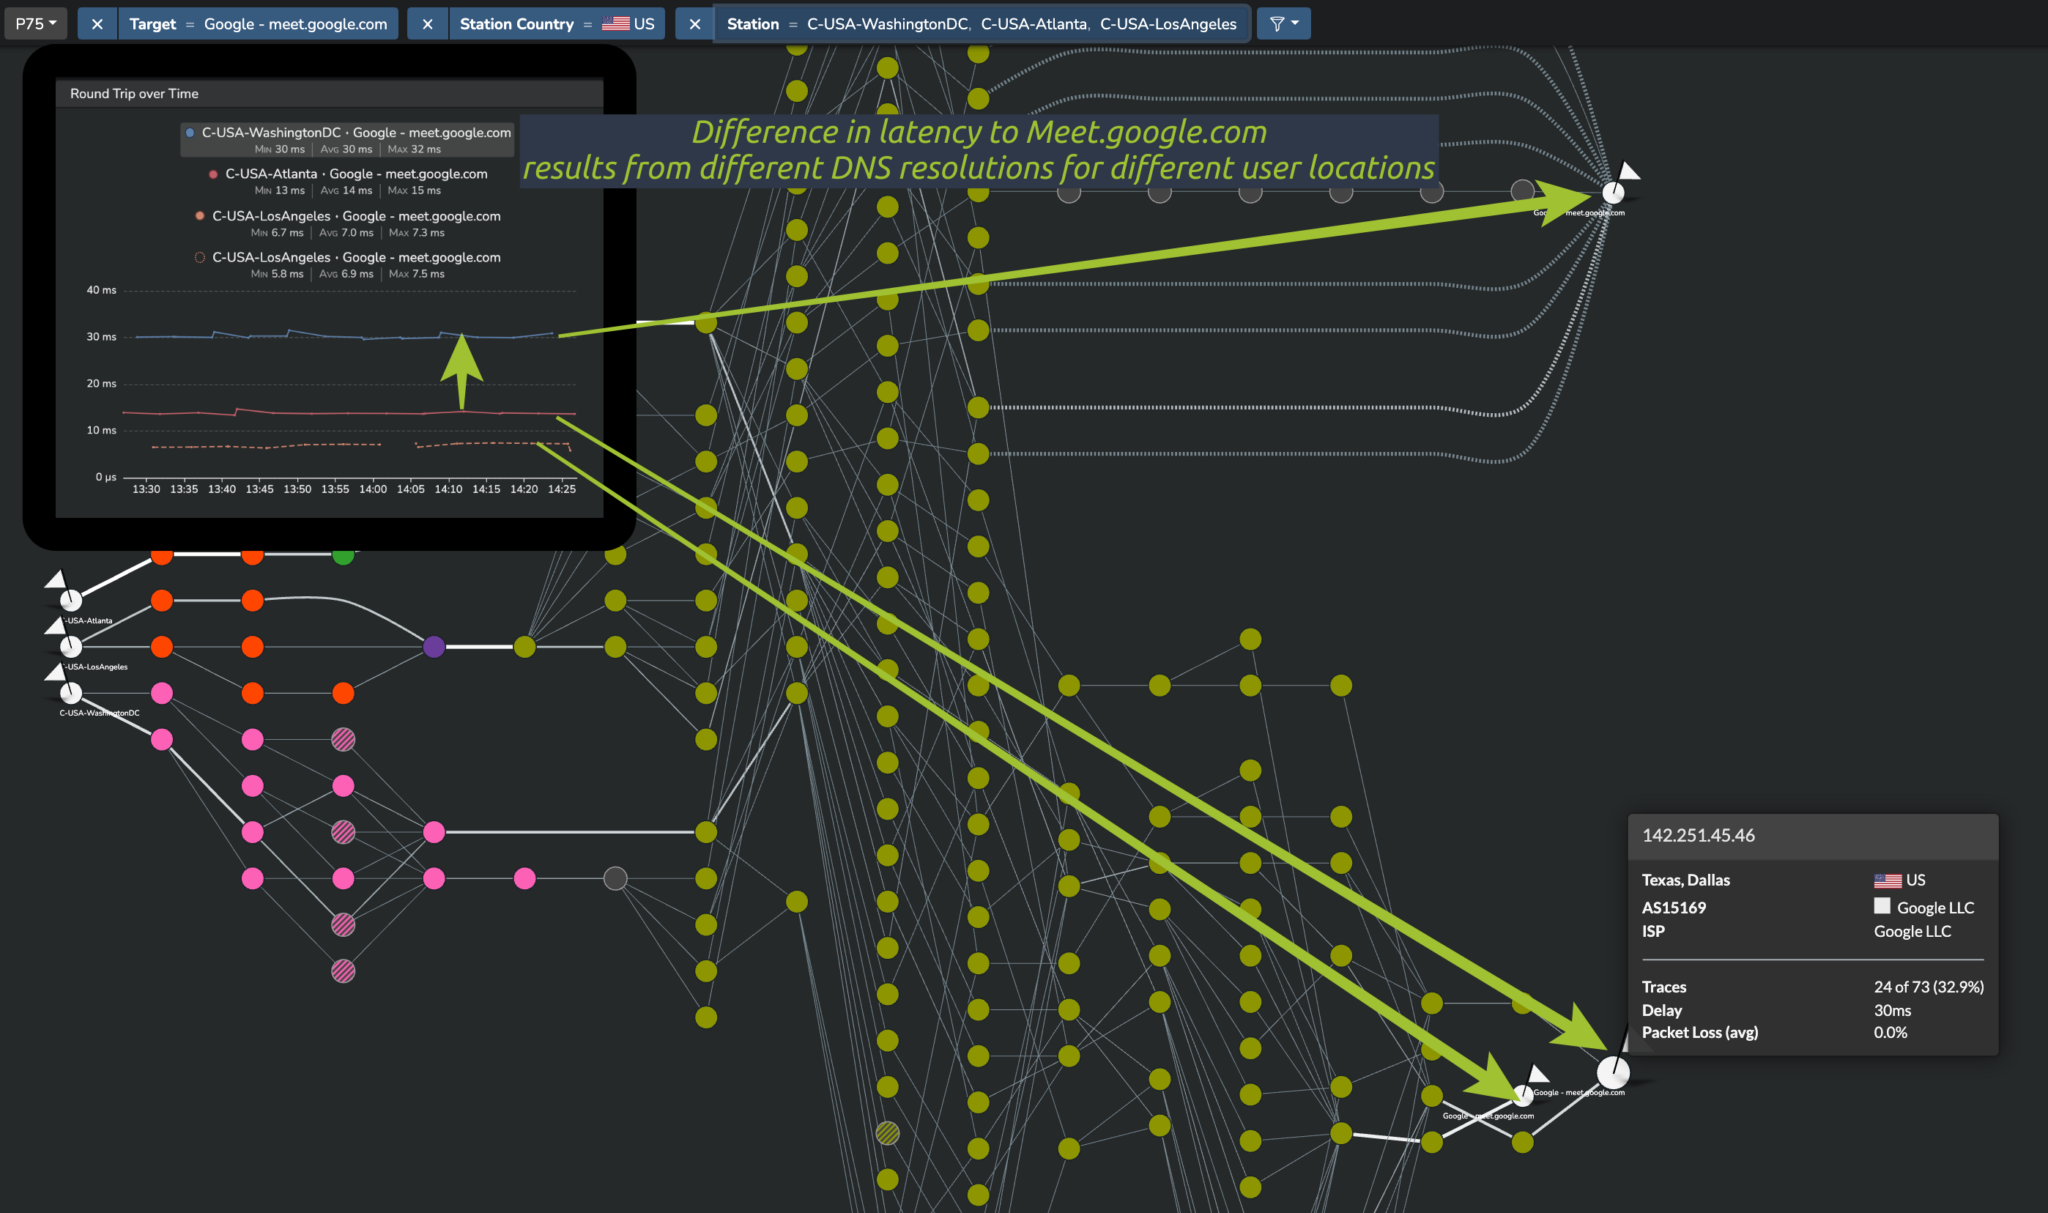
Task: Remove the Station Country filter with its X
Action: point(427,23)
